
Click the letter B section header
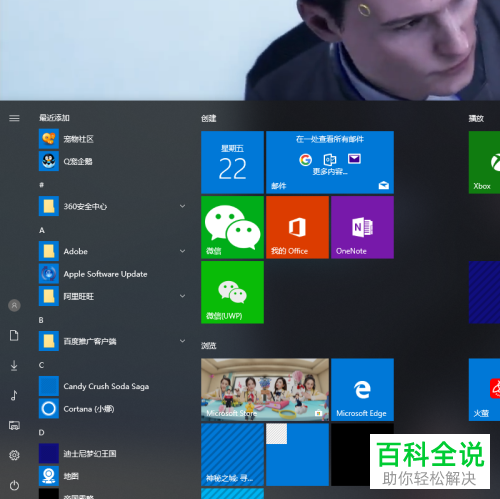click(41, 320)
